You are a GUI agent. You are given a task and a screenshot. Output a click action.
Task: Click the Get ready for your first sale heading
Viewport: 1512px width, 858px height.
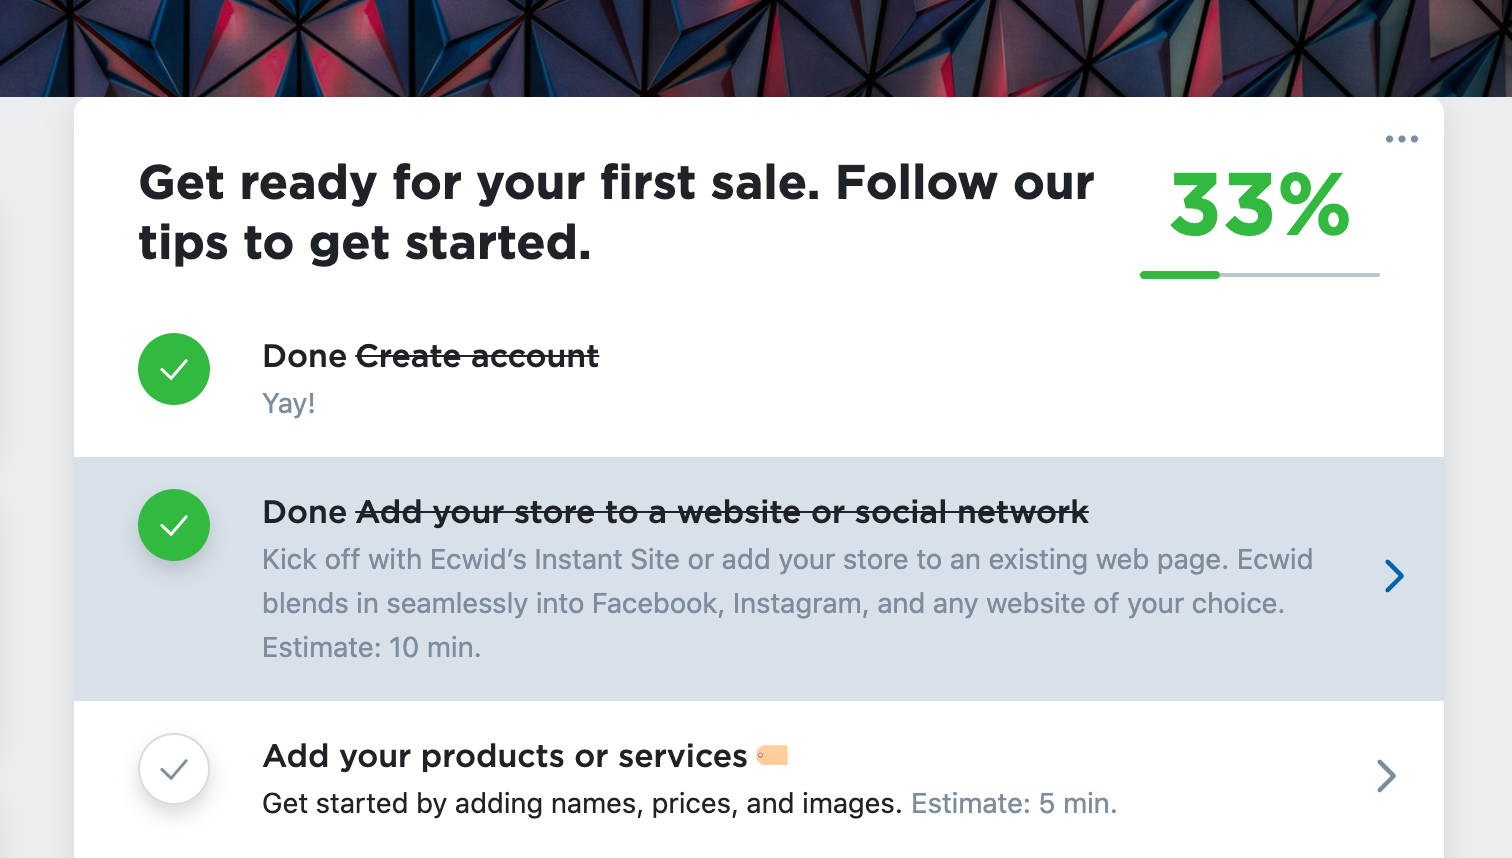coord(616,212)
